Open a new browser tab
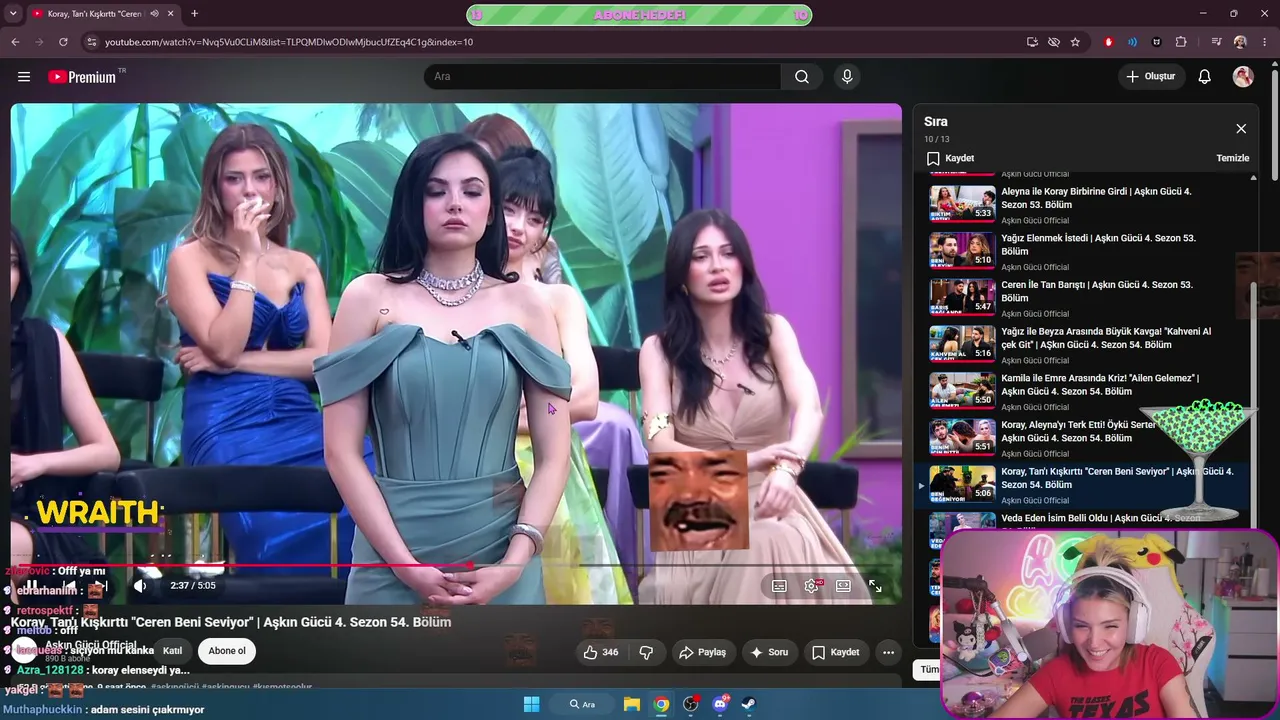Screen dimensions: 1280x720 coord(194,14)
